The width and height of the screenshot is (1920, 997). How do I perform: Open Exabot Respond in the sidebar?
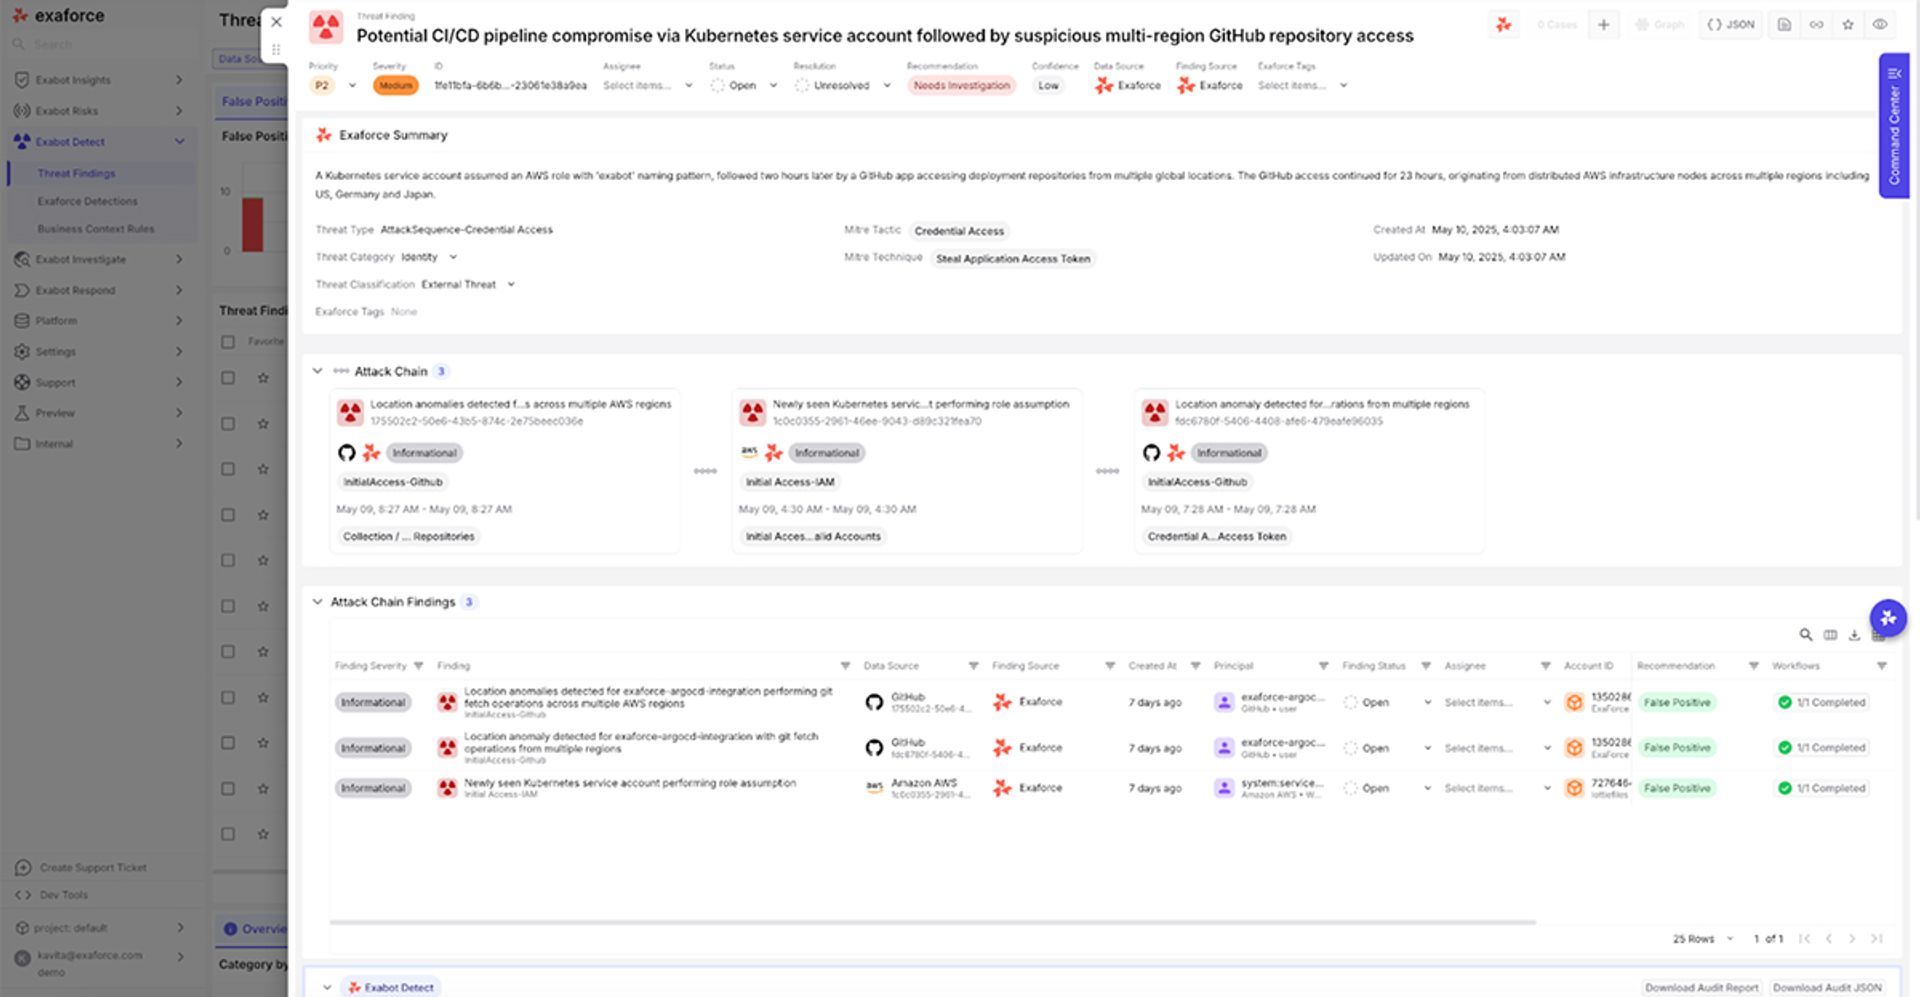tap(99, 291)
